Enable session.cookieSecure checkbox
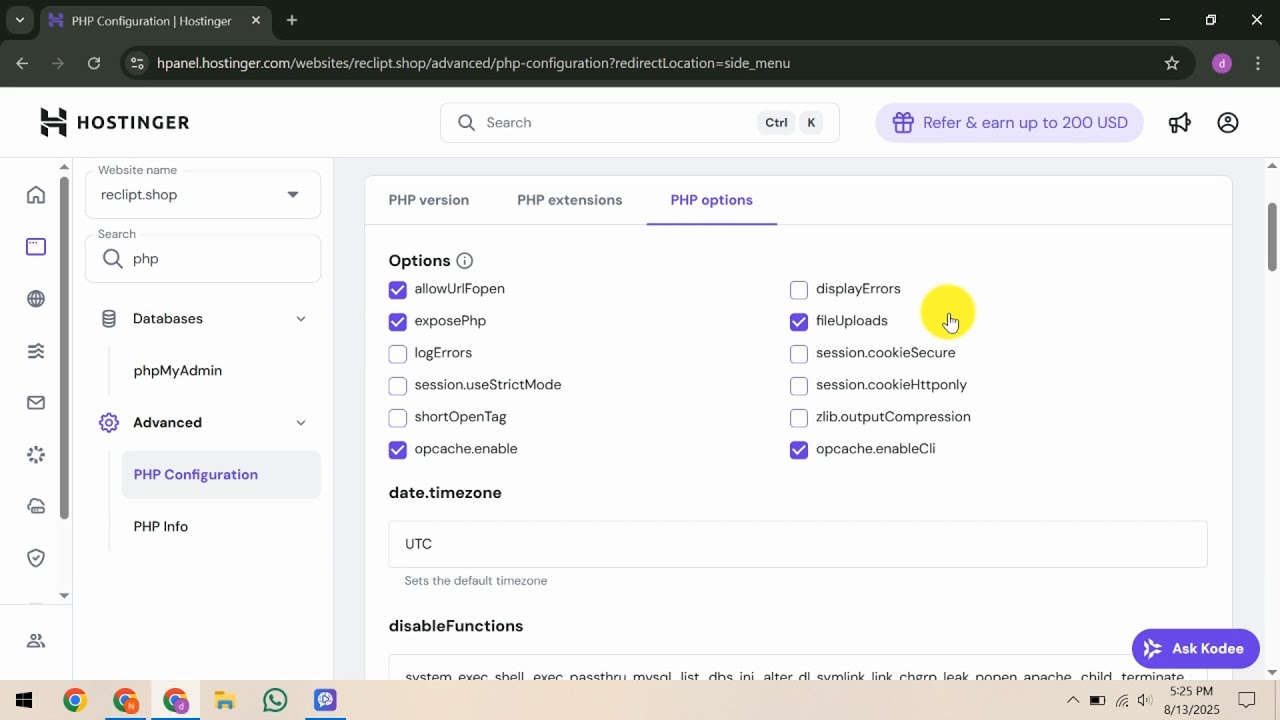The image size is (1280, 720). tap(799, 354)
